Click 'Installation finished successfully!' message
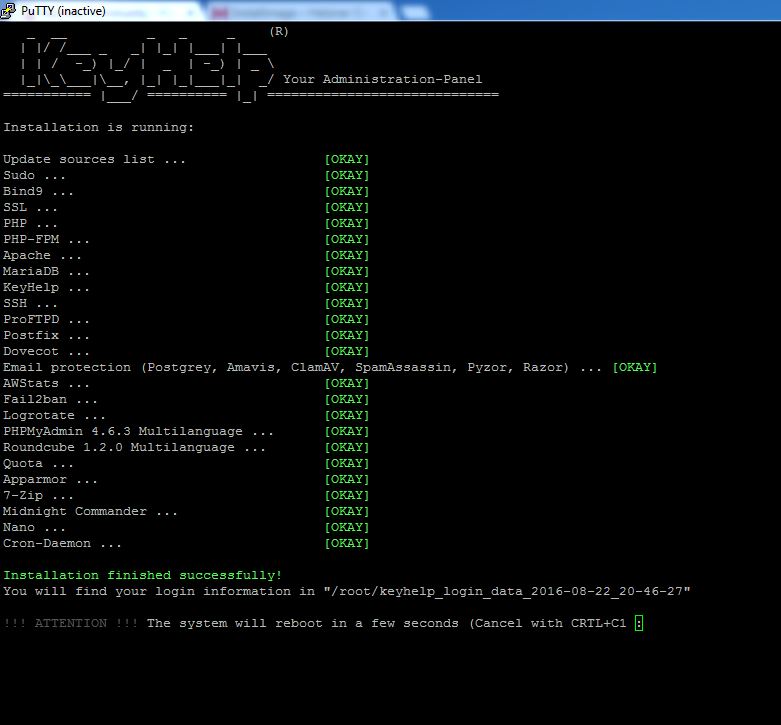Image resolution: width=781 pixels, height=725 pixels. (142, 575)
